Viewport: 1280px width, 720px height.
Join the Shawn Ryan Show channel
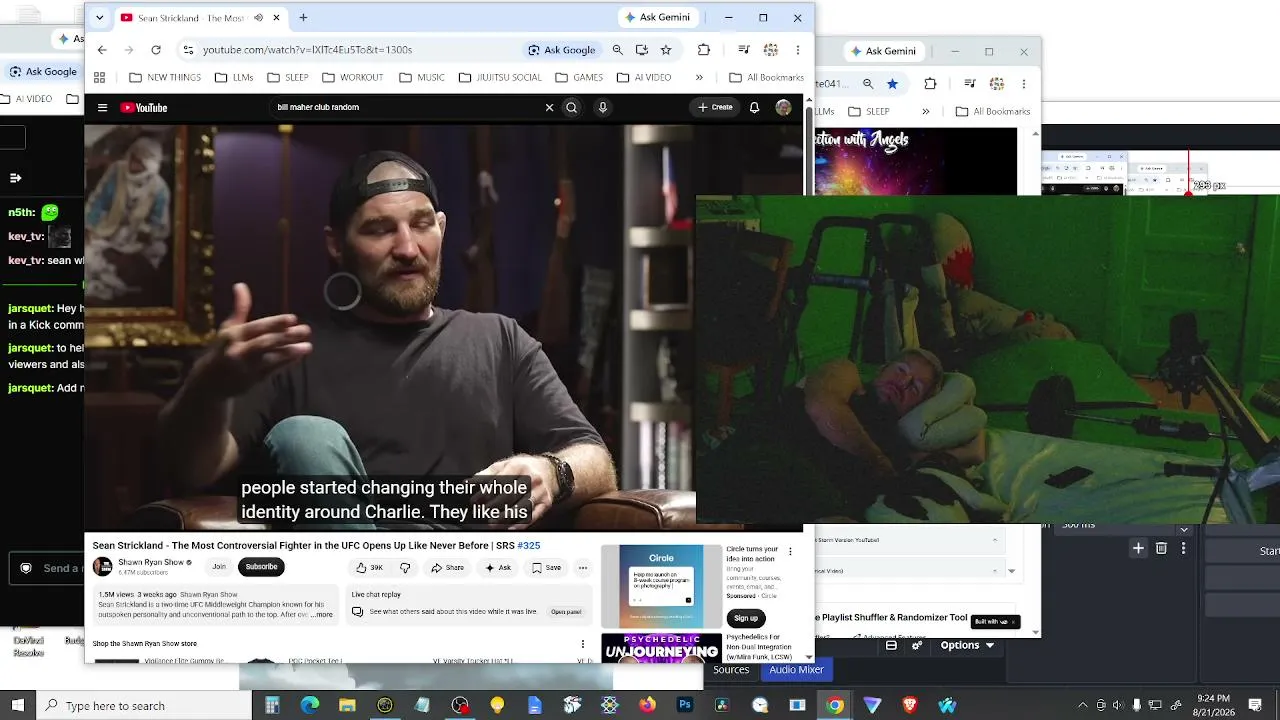click(219, 567)
